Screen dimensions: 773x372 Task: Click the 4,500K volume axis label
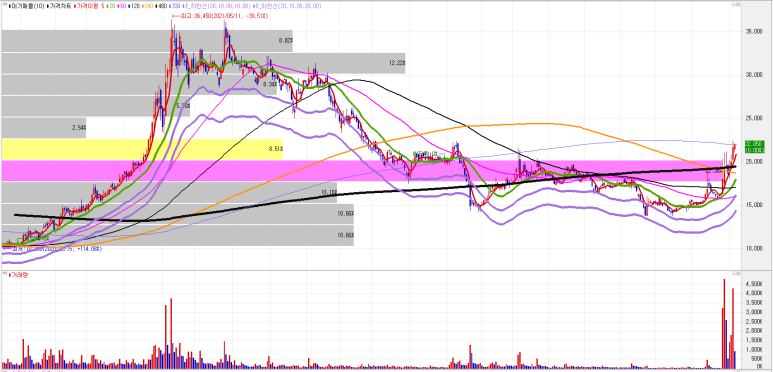click(x=755, y=284)
